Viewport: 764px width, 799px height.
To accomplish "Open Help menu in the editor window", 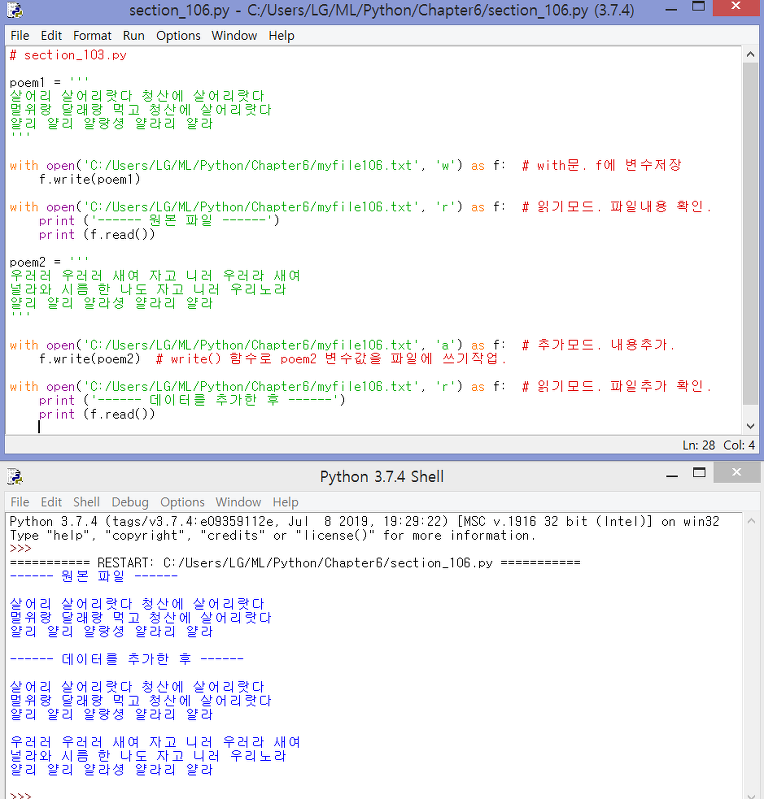I will point(281,36).
